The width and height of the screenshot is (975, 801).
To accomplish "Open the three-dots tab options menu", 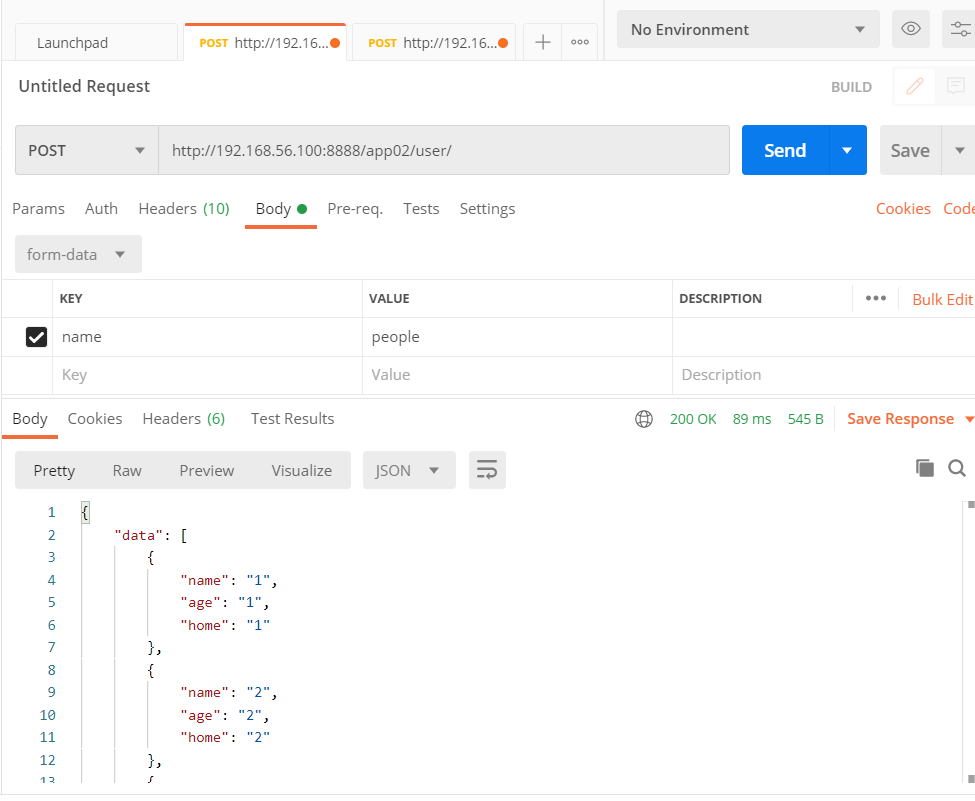I will (x=579, y=42).
